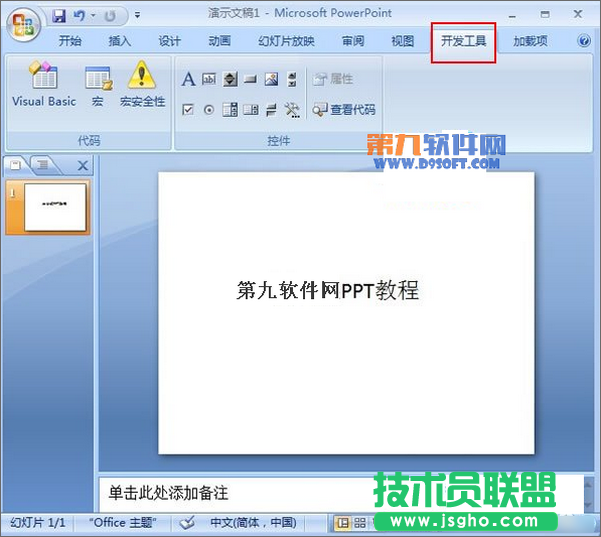Open 宏安全性 macro security settings
Viewport: 601px width, 537px height.
[x=142, y=84]
